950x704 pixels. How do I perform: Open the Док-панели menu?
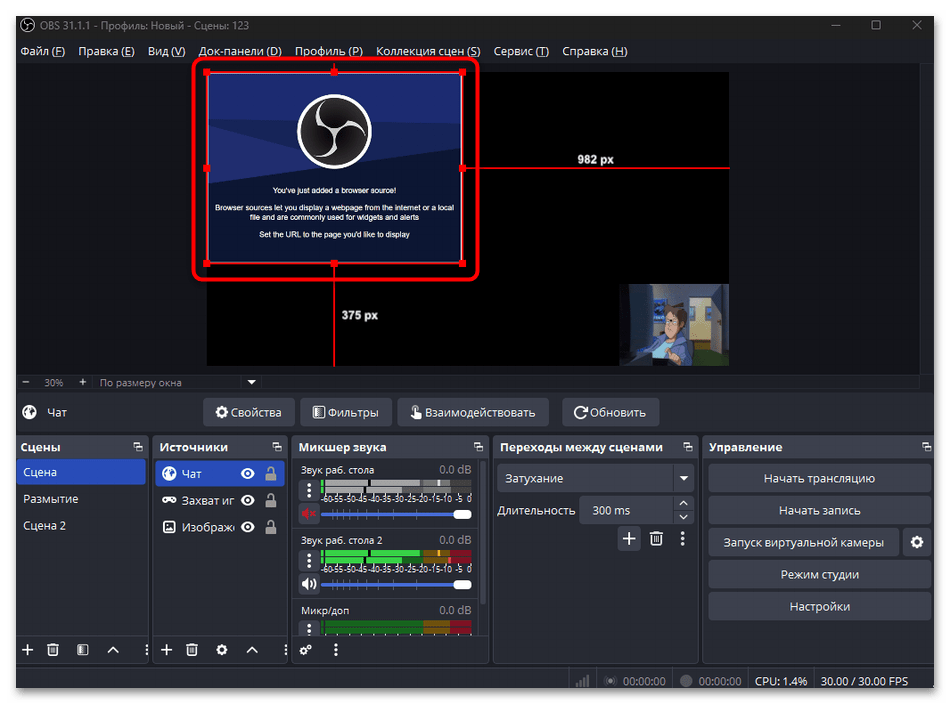240,51
